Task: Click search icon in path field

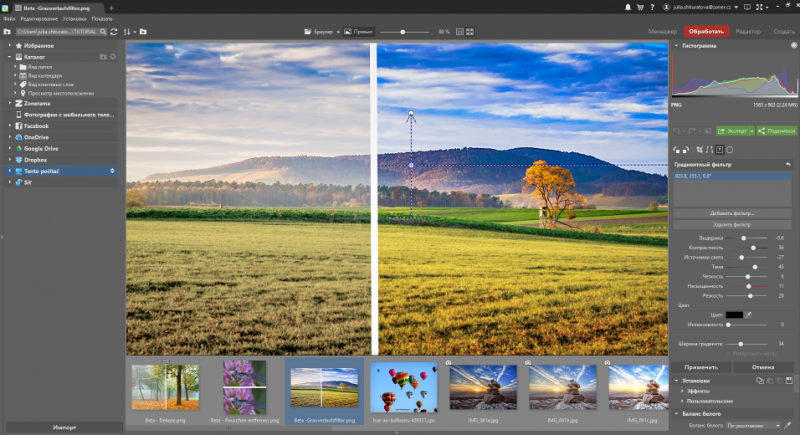Action: [103, 32]
